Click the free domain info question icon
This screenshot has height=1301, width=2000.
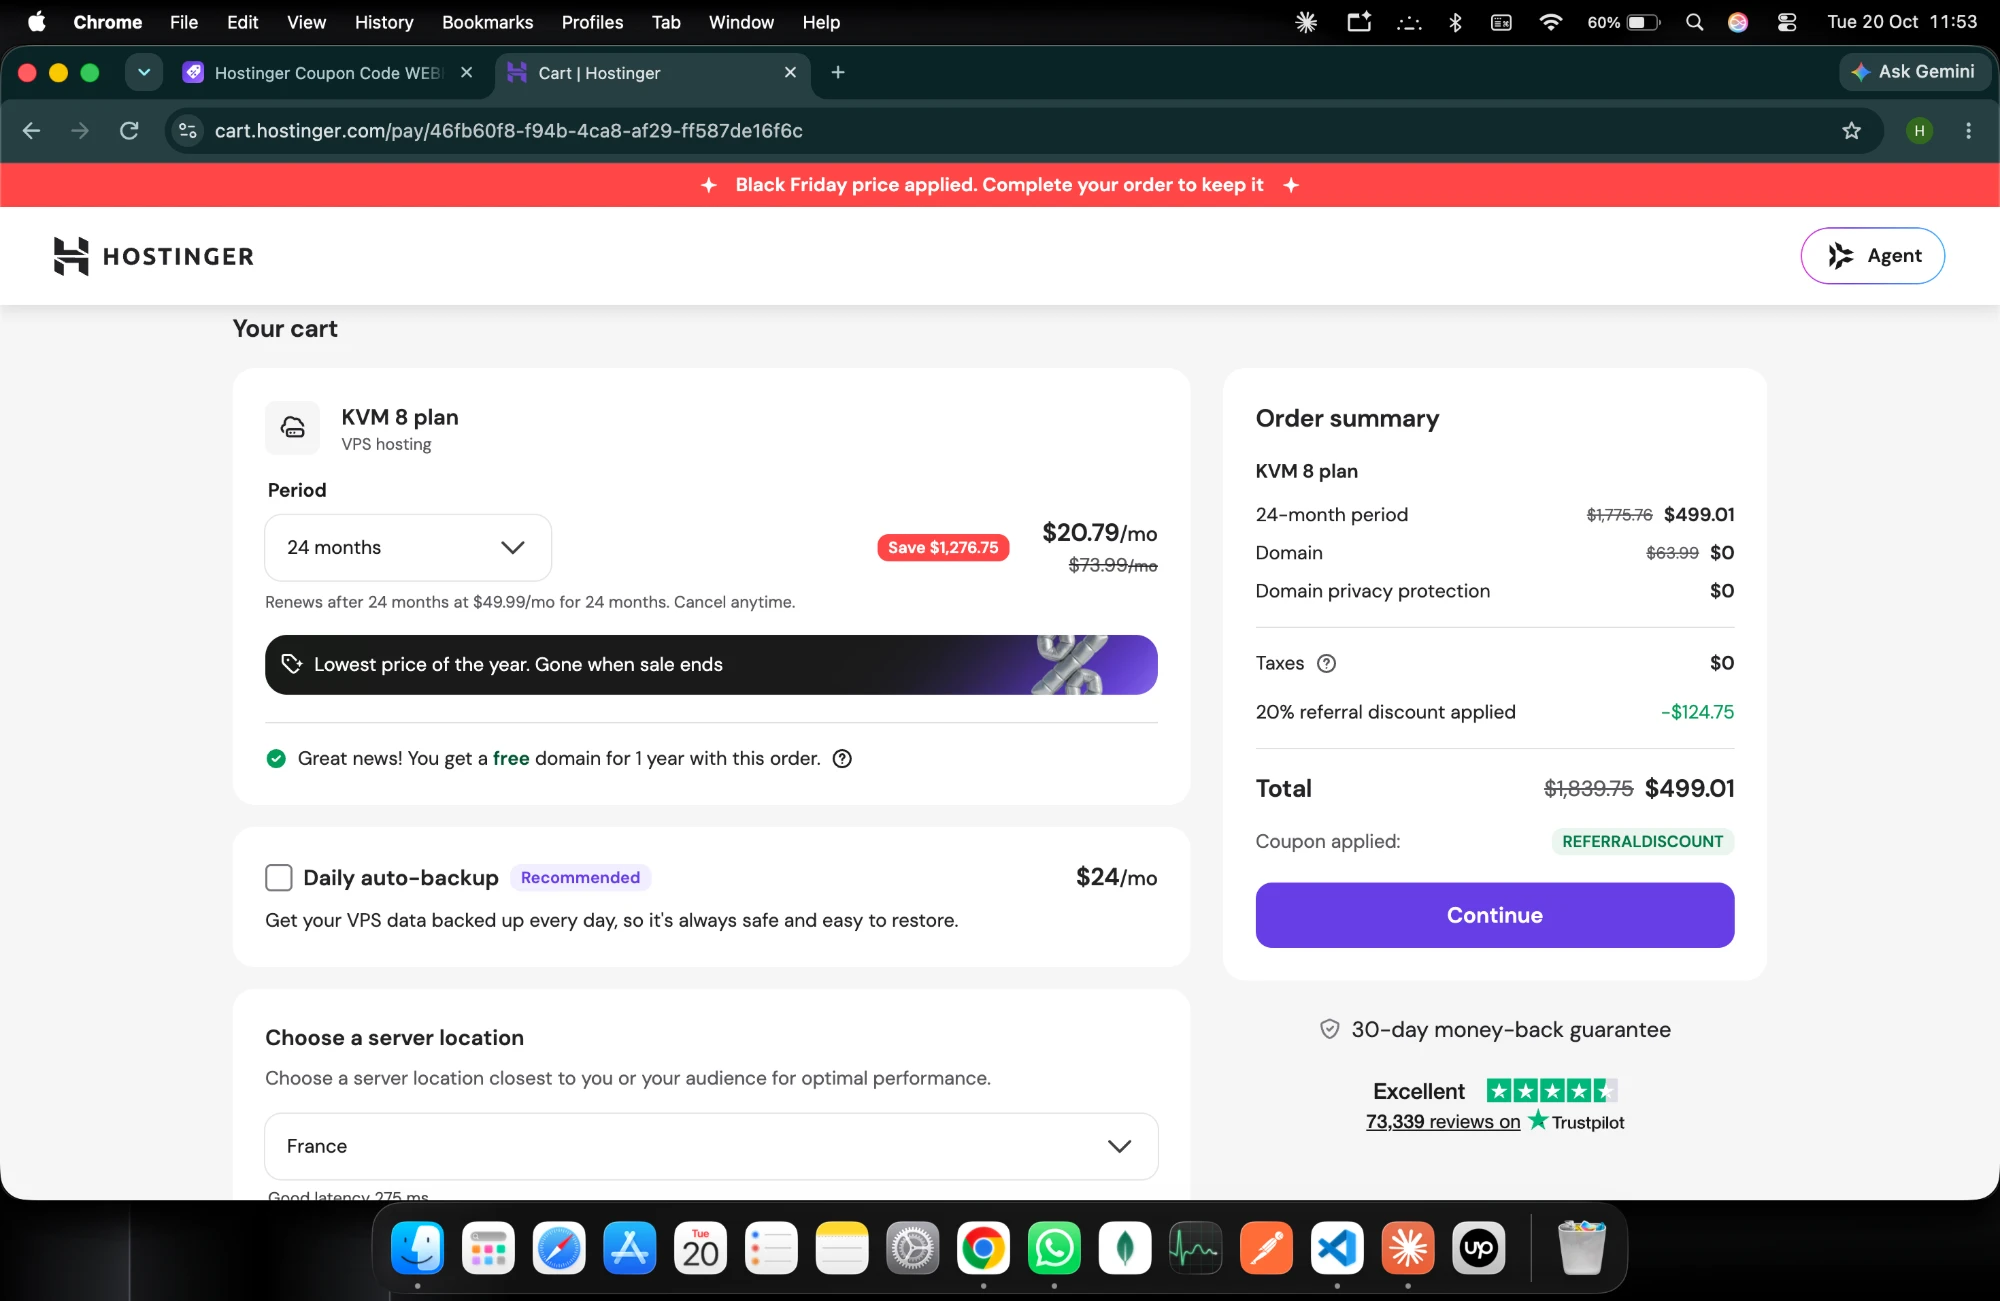pos(842,759)
